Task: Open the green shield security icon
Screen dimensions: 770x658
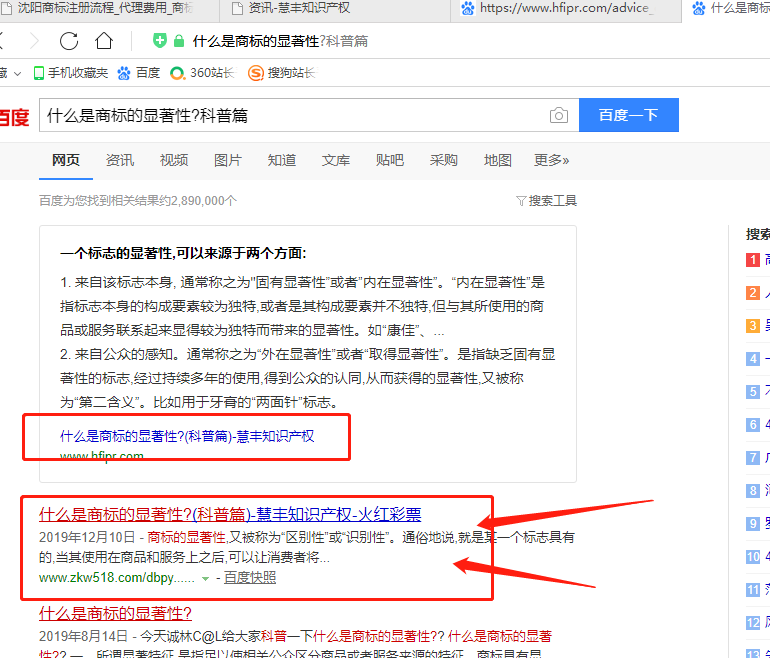Action: coord(160,41)
